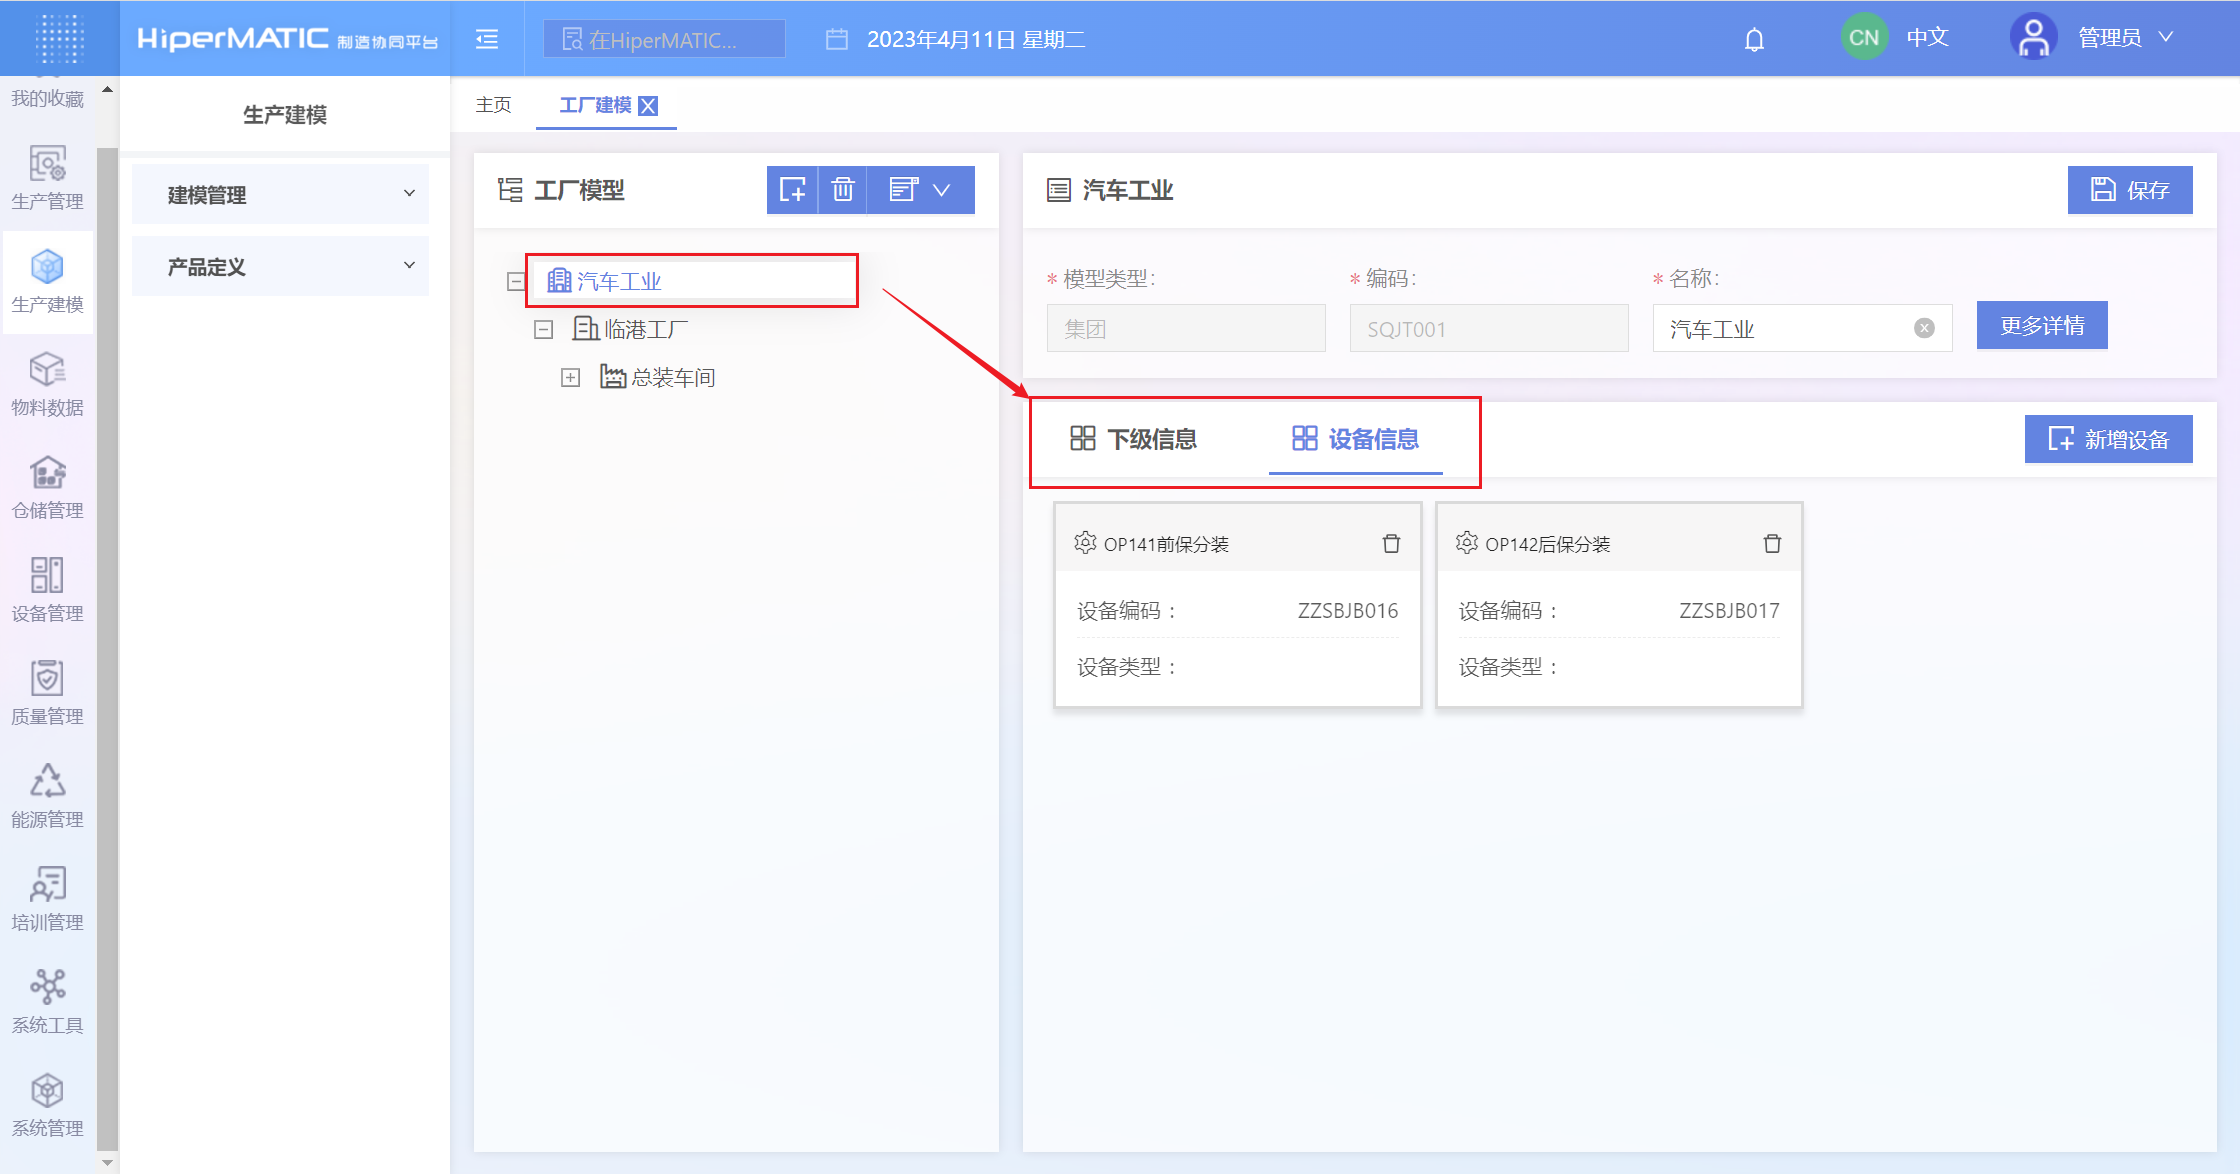Select the 设备信息 tab

point(1355,438)
